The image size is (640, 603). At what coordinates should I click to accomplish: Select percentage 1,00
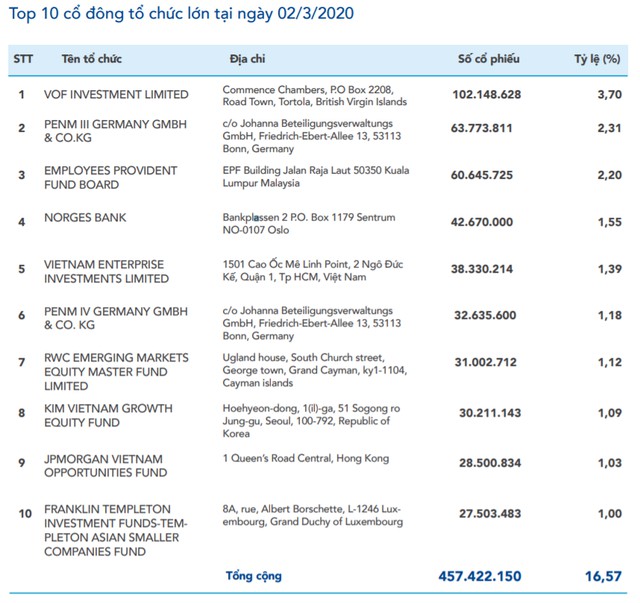point(610,514)
